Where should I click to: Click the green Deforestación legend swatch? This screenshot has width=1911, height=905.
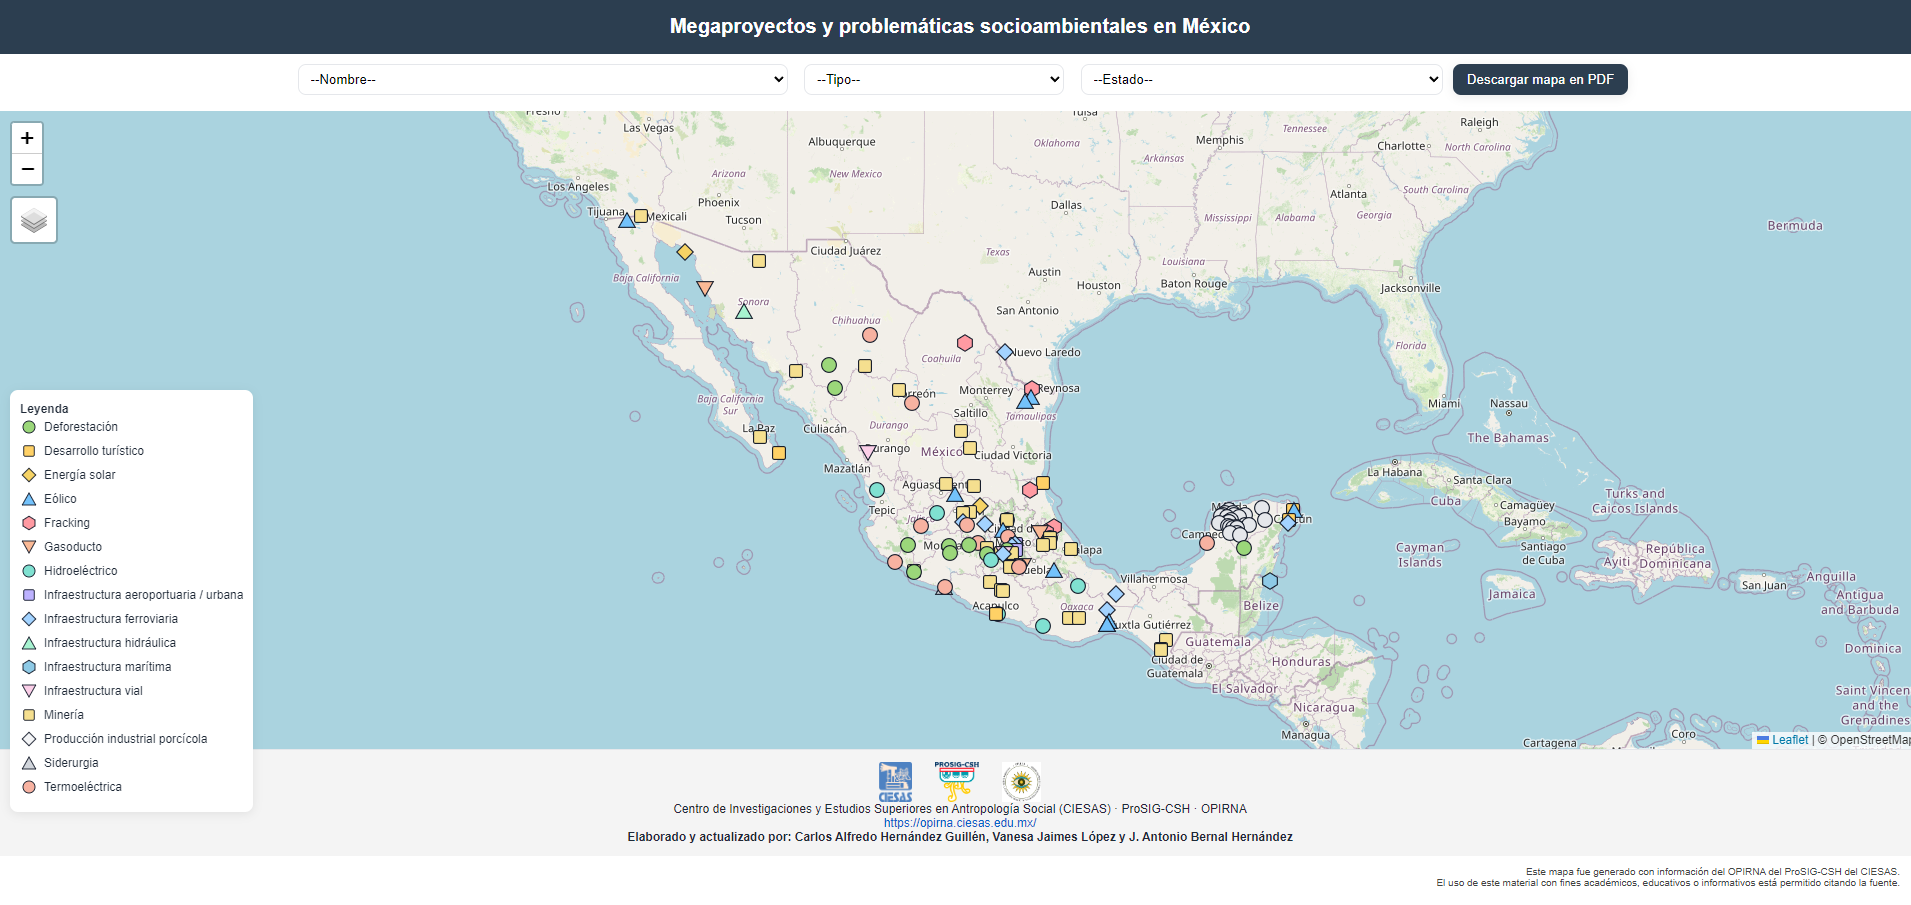click(x=29, y=427)
